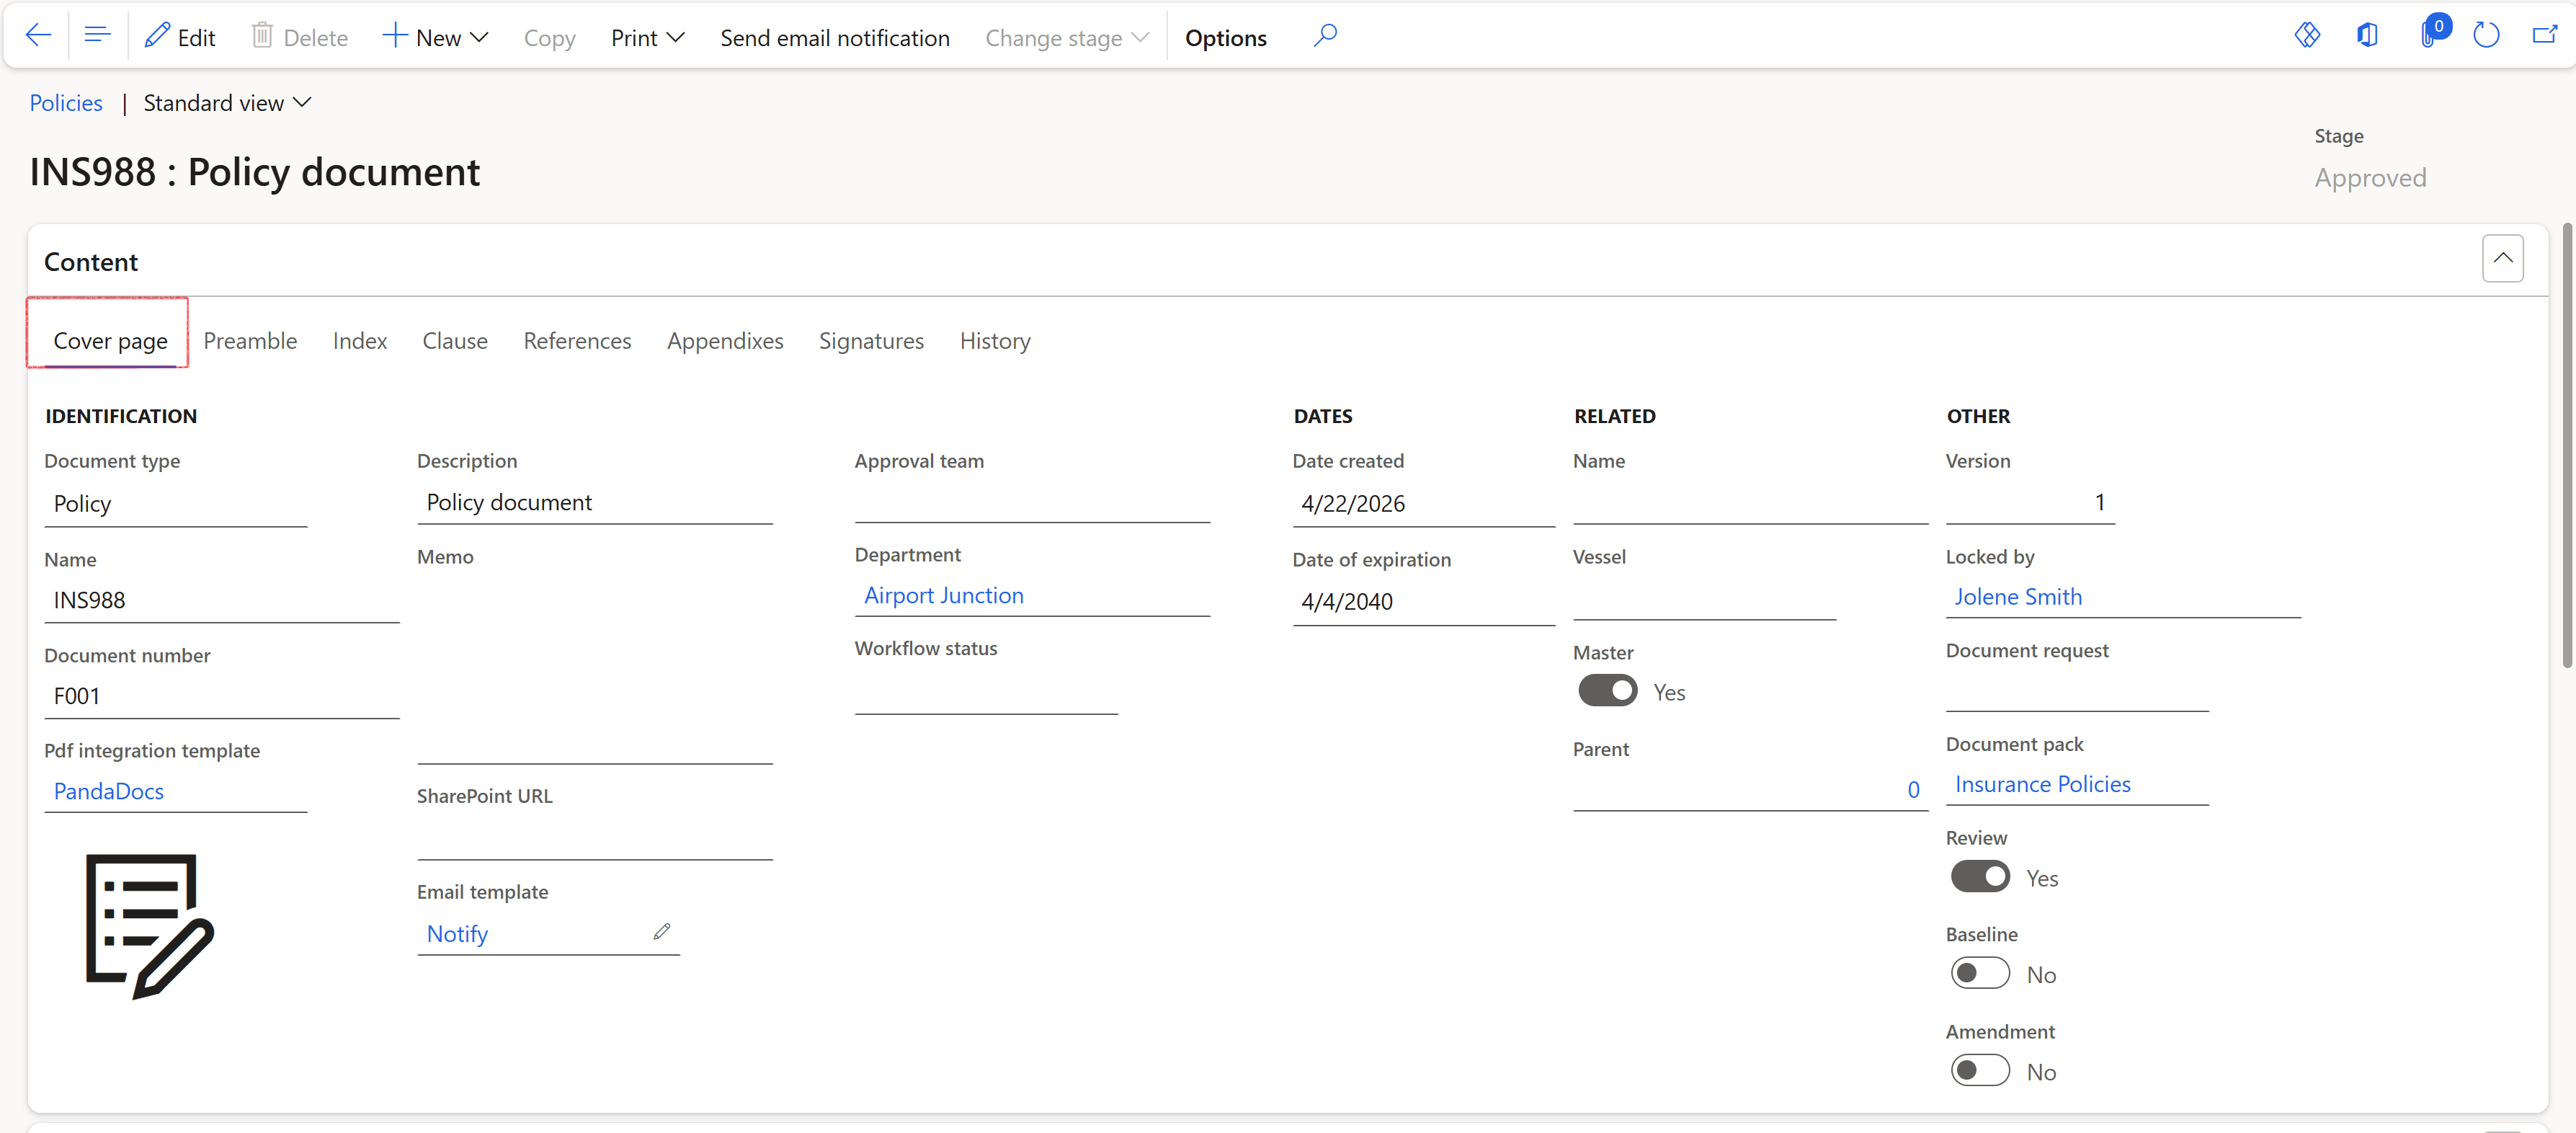Open page in new window icon
This screenshot has height=1133, width=2576.
(2544, 36)
